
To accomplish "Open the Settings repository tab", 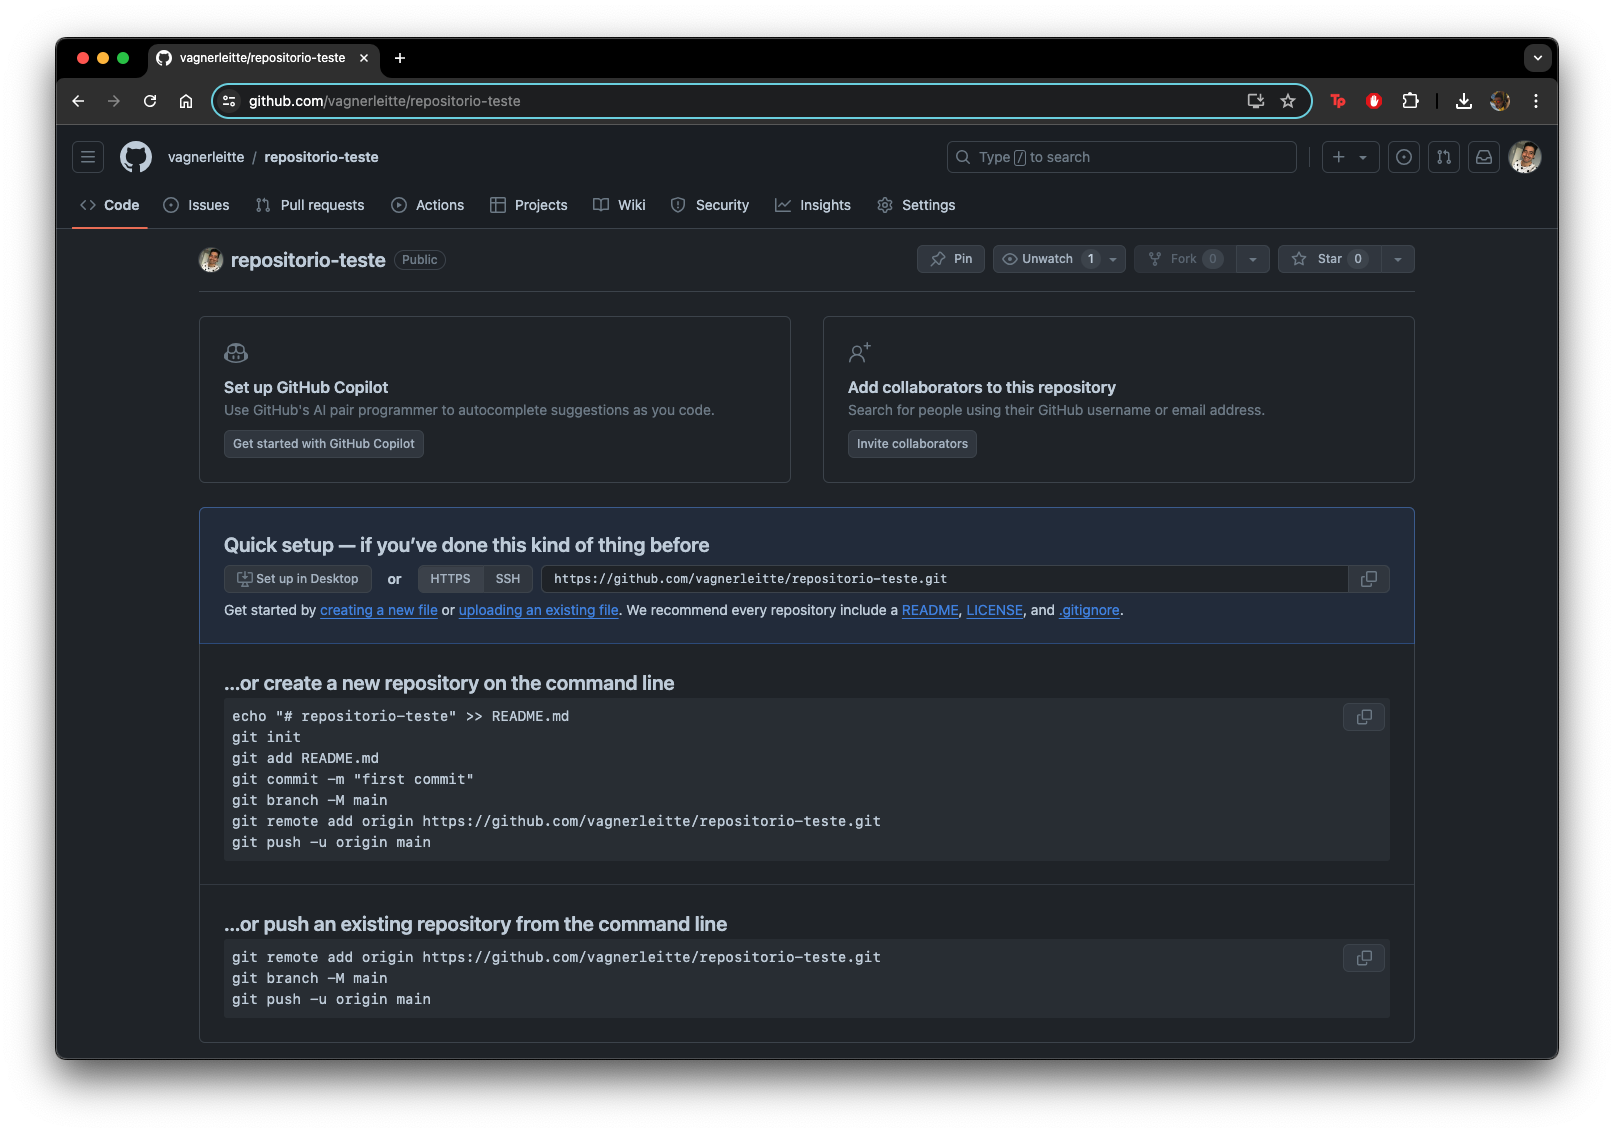I will pos(916,205).
